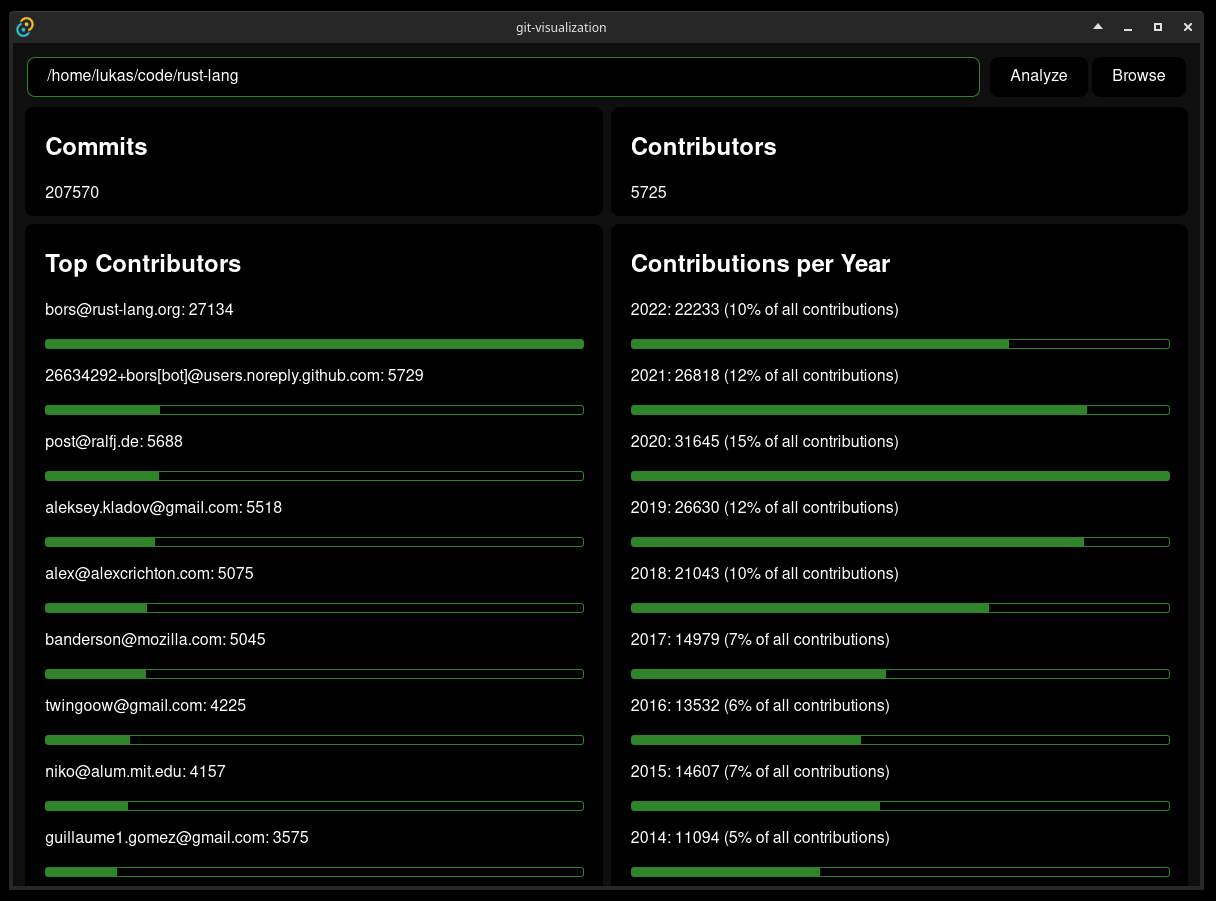Viewport: 1216px width, 901px height.
Task: Click the shade window arrow icon
Action: [1097, 27]
